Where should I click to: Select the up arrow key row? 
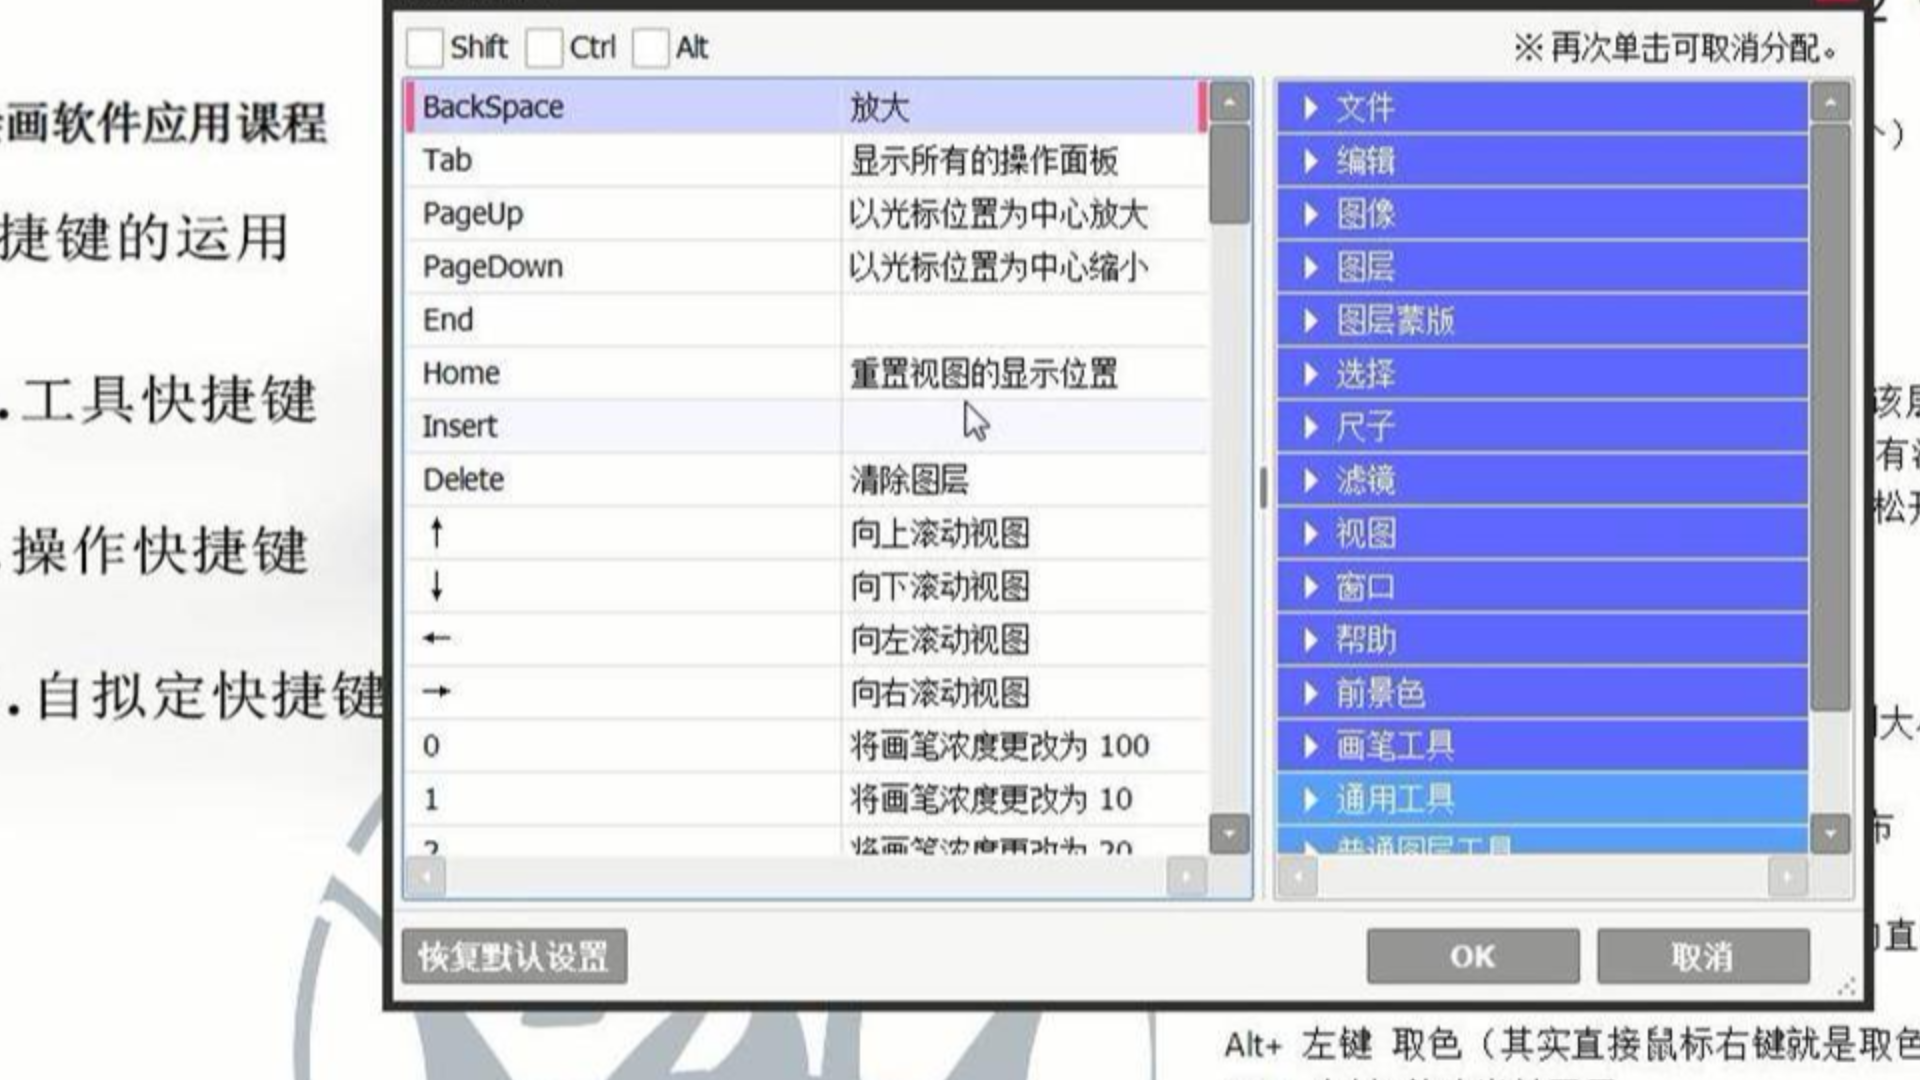[x=807, y=533]
